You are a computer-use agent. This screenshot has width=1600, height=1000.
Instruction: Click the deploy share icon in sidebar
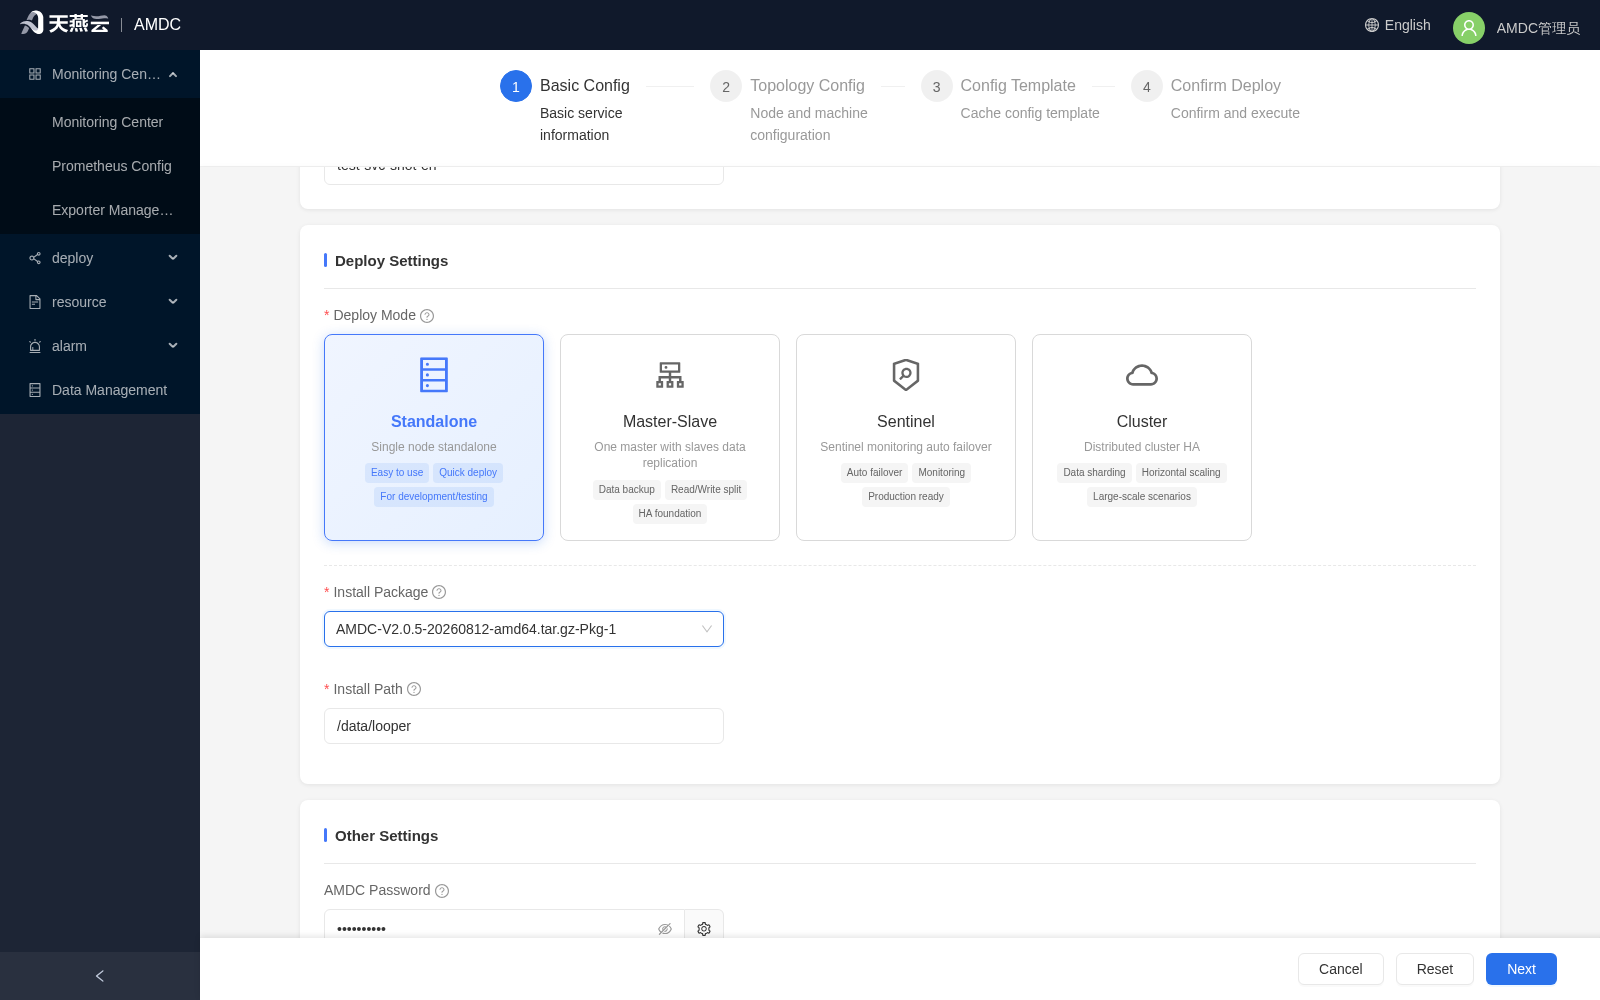tap(35, 258)
